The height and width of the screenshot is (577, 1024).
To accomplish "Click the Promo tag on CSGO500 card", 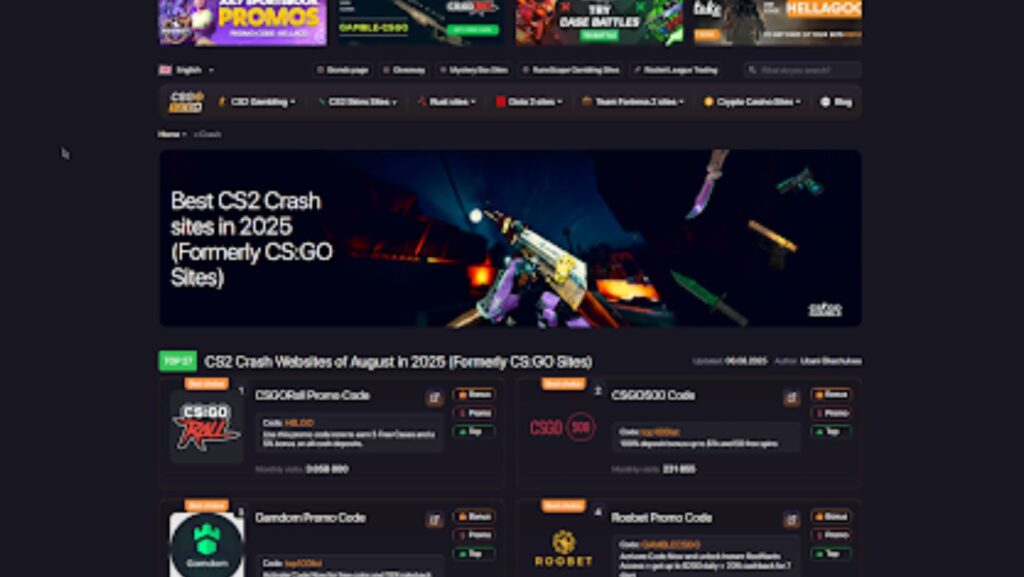I will point(831,413).
